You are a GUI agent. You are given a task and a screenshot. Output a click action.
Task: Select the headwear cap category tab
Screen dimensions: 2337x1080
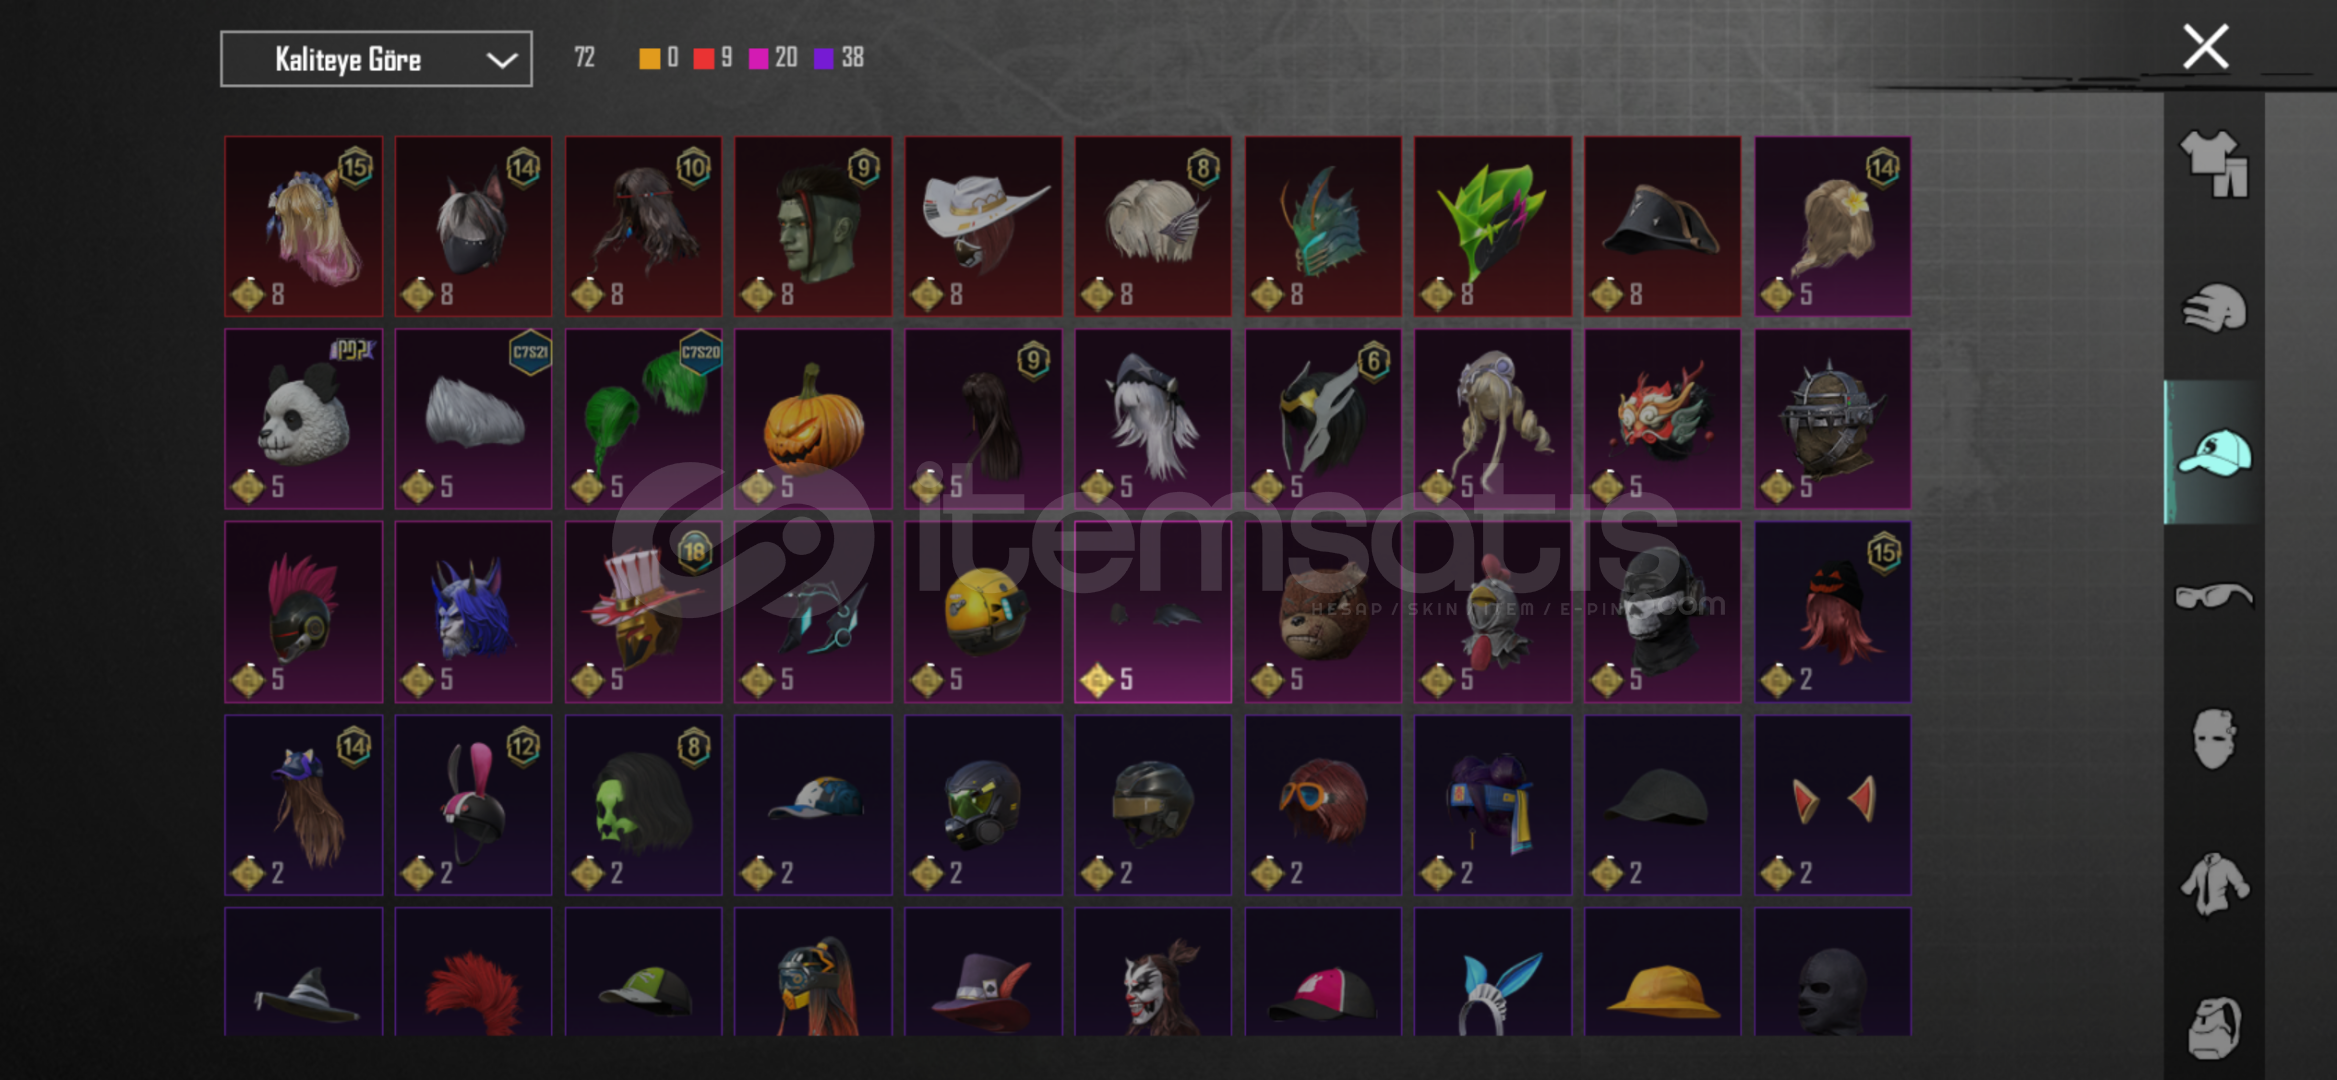click(x=2214, y=452)
